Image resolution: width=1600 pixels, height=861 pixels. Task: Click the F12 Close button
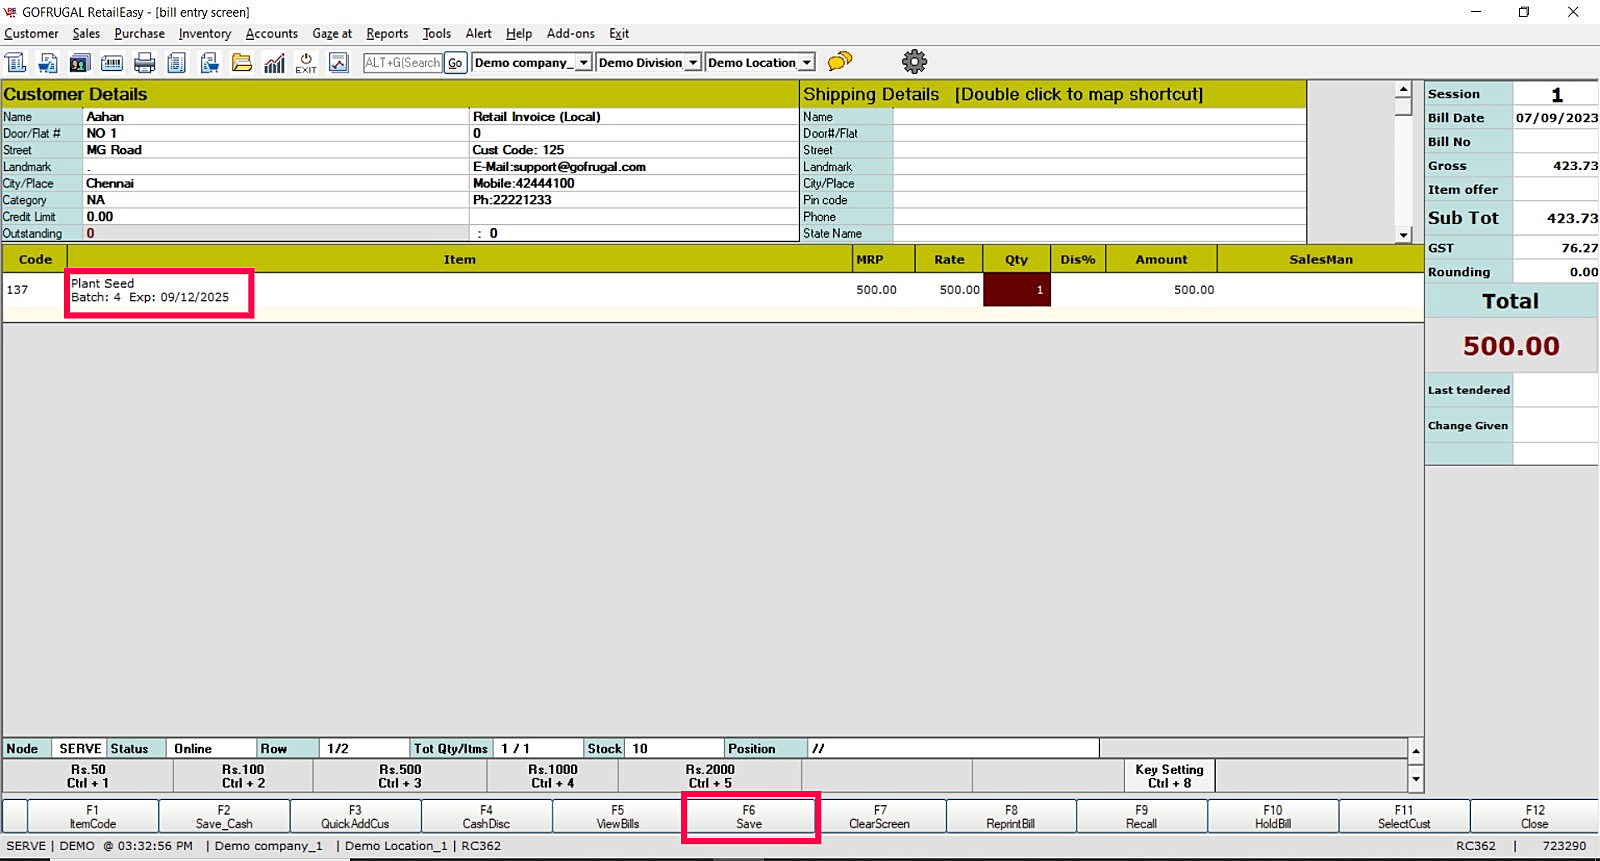coord(1535,817)
